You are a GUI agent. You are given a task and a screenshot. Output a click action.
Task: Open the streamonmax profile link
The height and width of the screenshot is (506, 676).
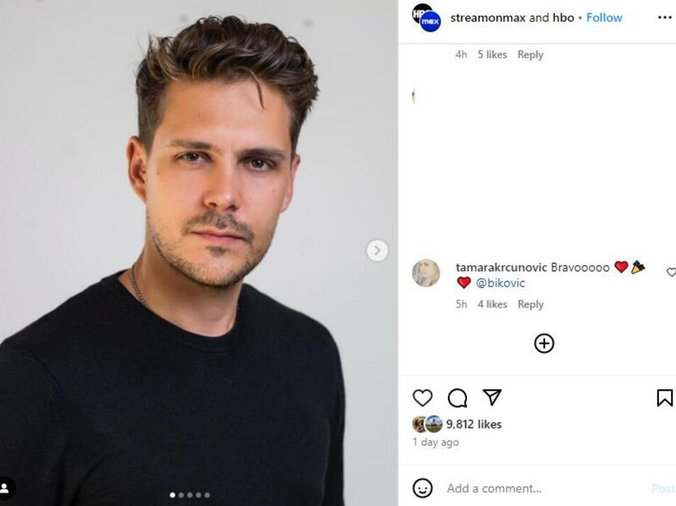(487, 18)
